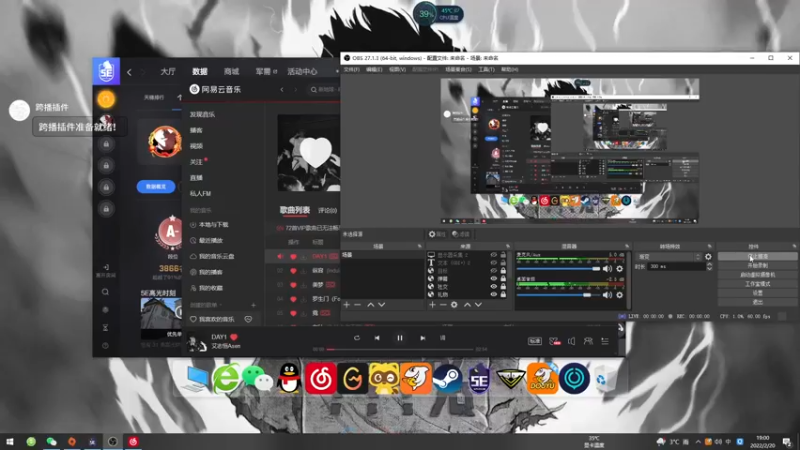The width and height of the screenshot is (800, 450).
Task: Open the recycle bin dock icon
Action: (605, 380)
